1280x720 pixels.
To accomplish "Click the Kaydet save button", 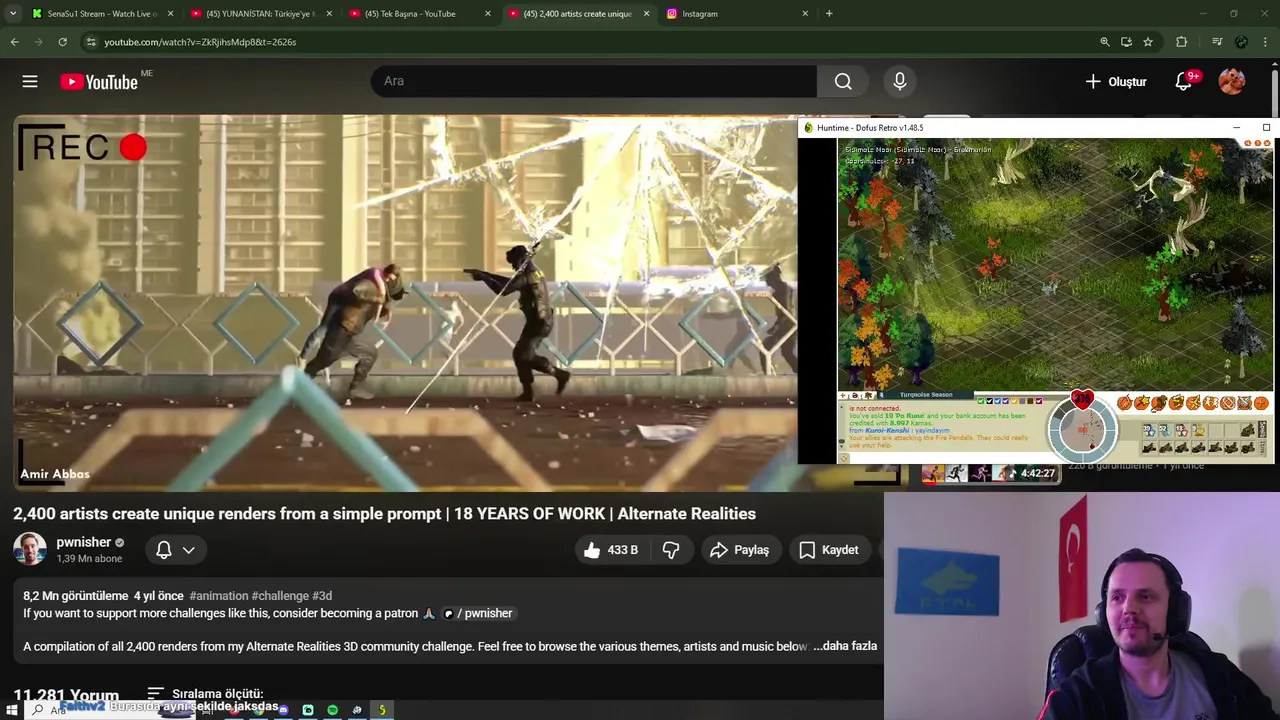I will (829, 550).
